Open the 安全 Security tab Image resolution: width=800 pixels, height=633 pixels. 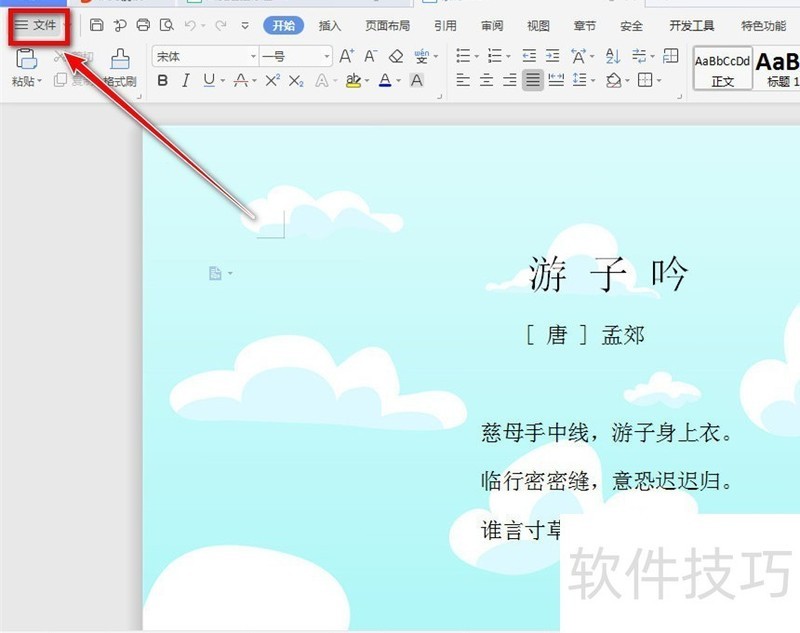click(631, 26)
